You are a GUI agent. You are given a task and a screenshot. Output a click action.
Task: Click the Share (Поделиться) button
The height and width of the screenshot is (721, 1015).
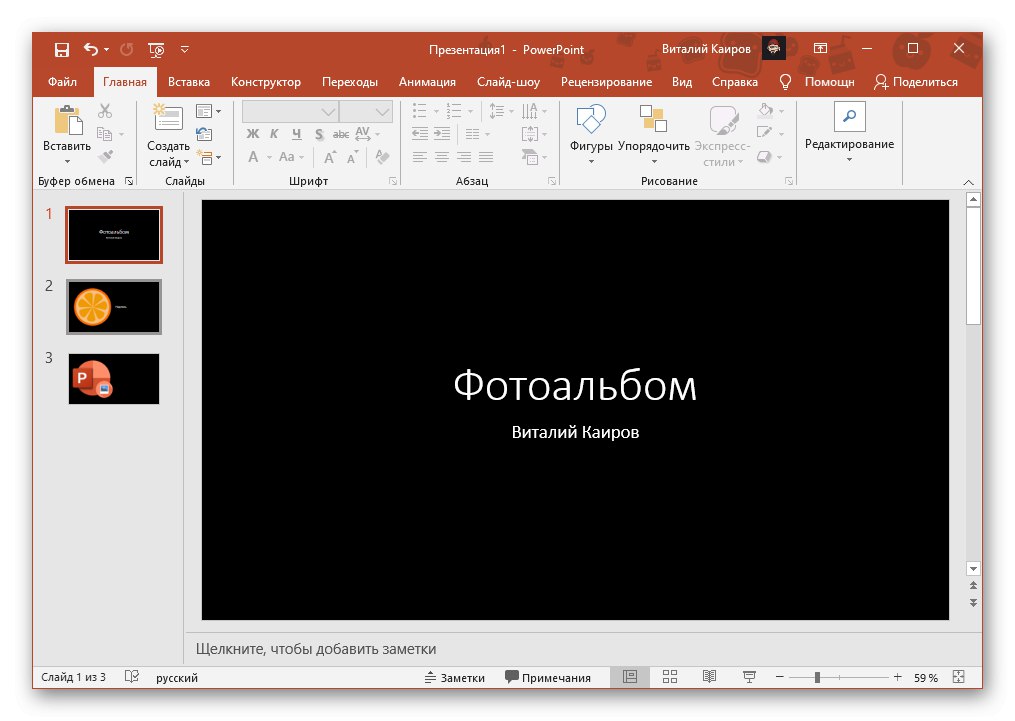pos(915,82)
